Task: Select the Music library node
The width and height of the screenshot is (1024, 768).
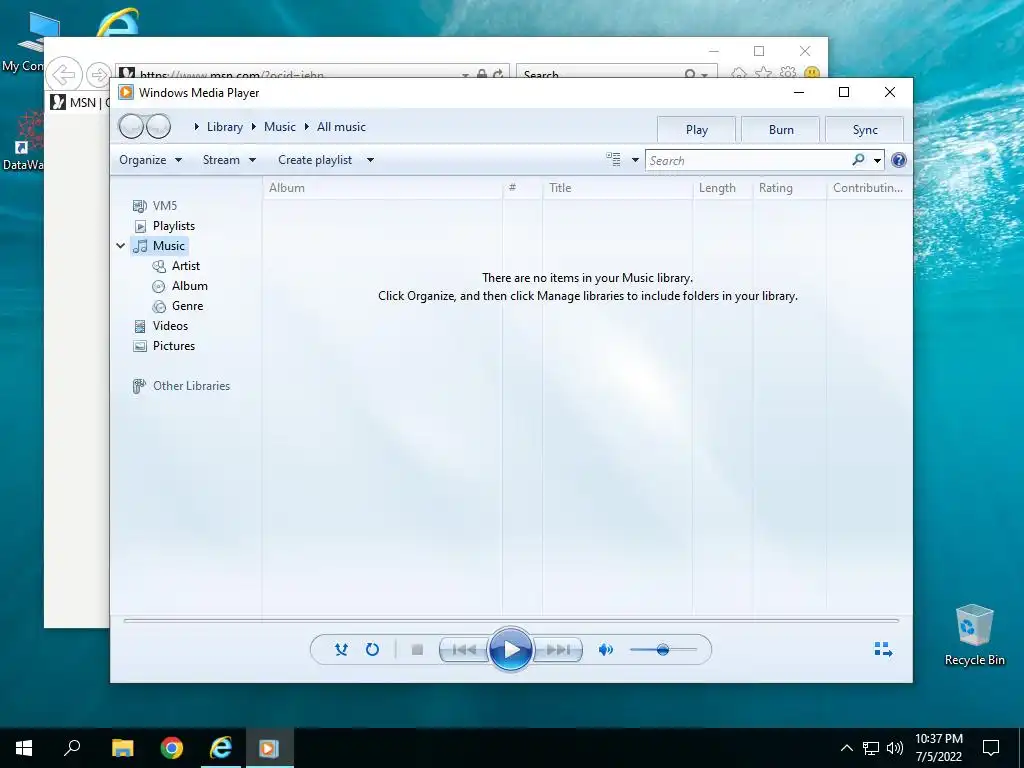Action: pyautogui.click(x=159, y=246)
